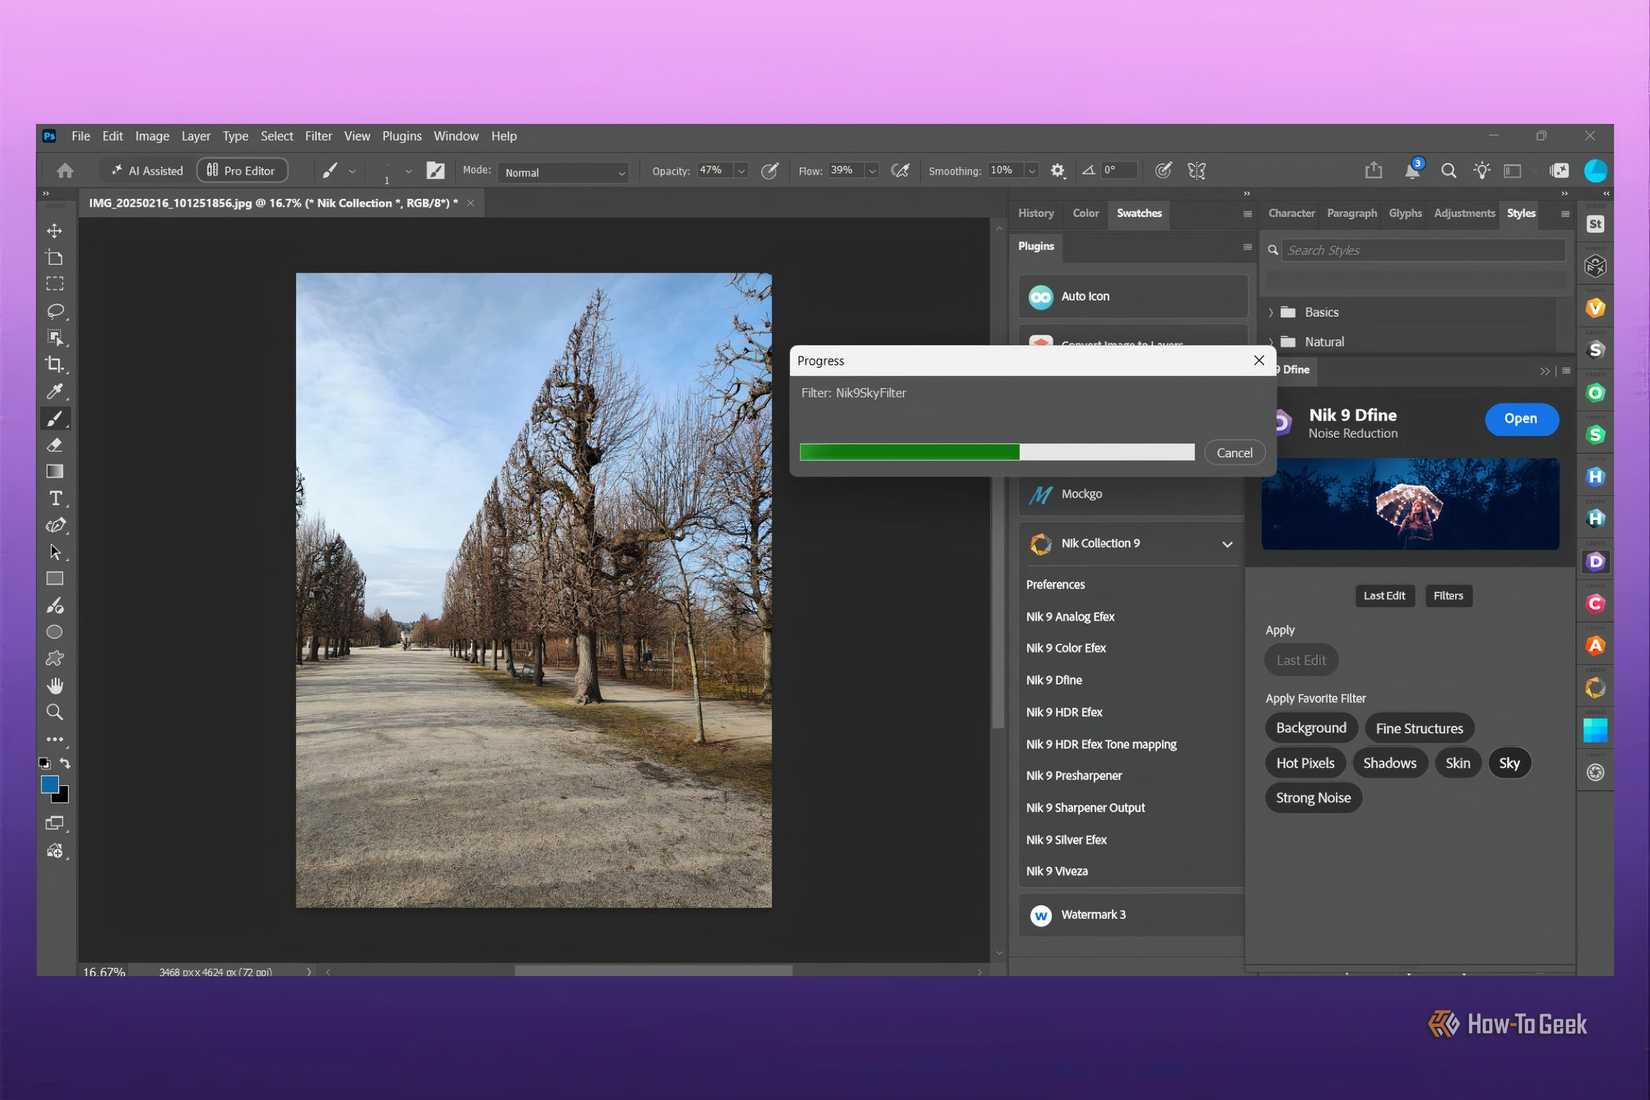The width and height of the screenshot is (1650, 1100).
Task: Open notifications bell icon
Action: (1412, 171)
